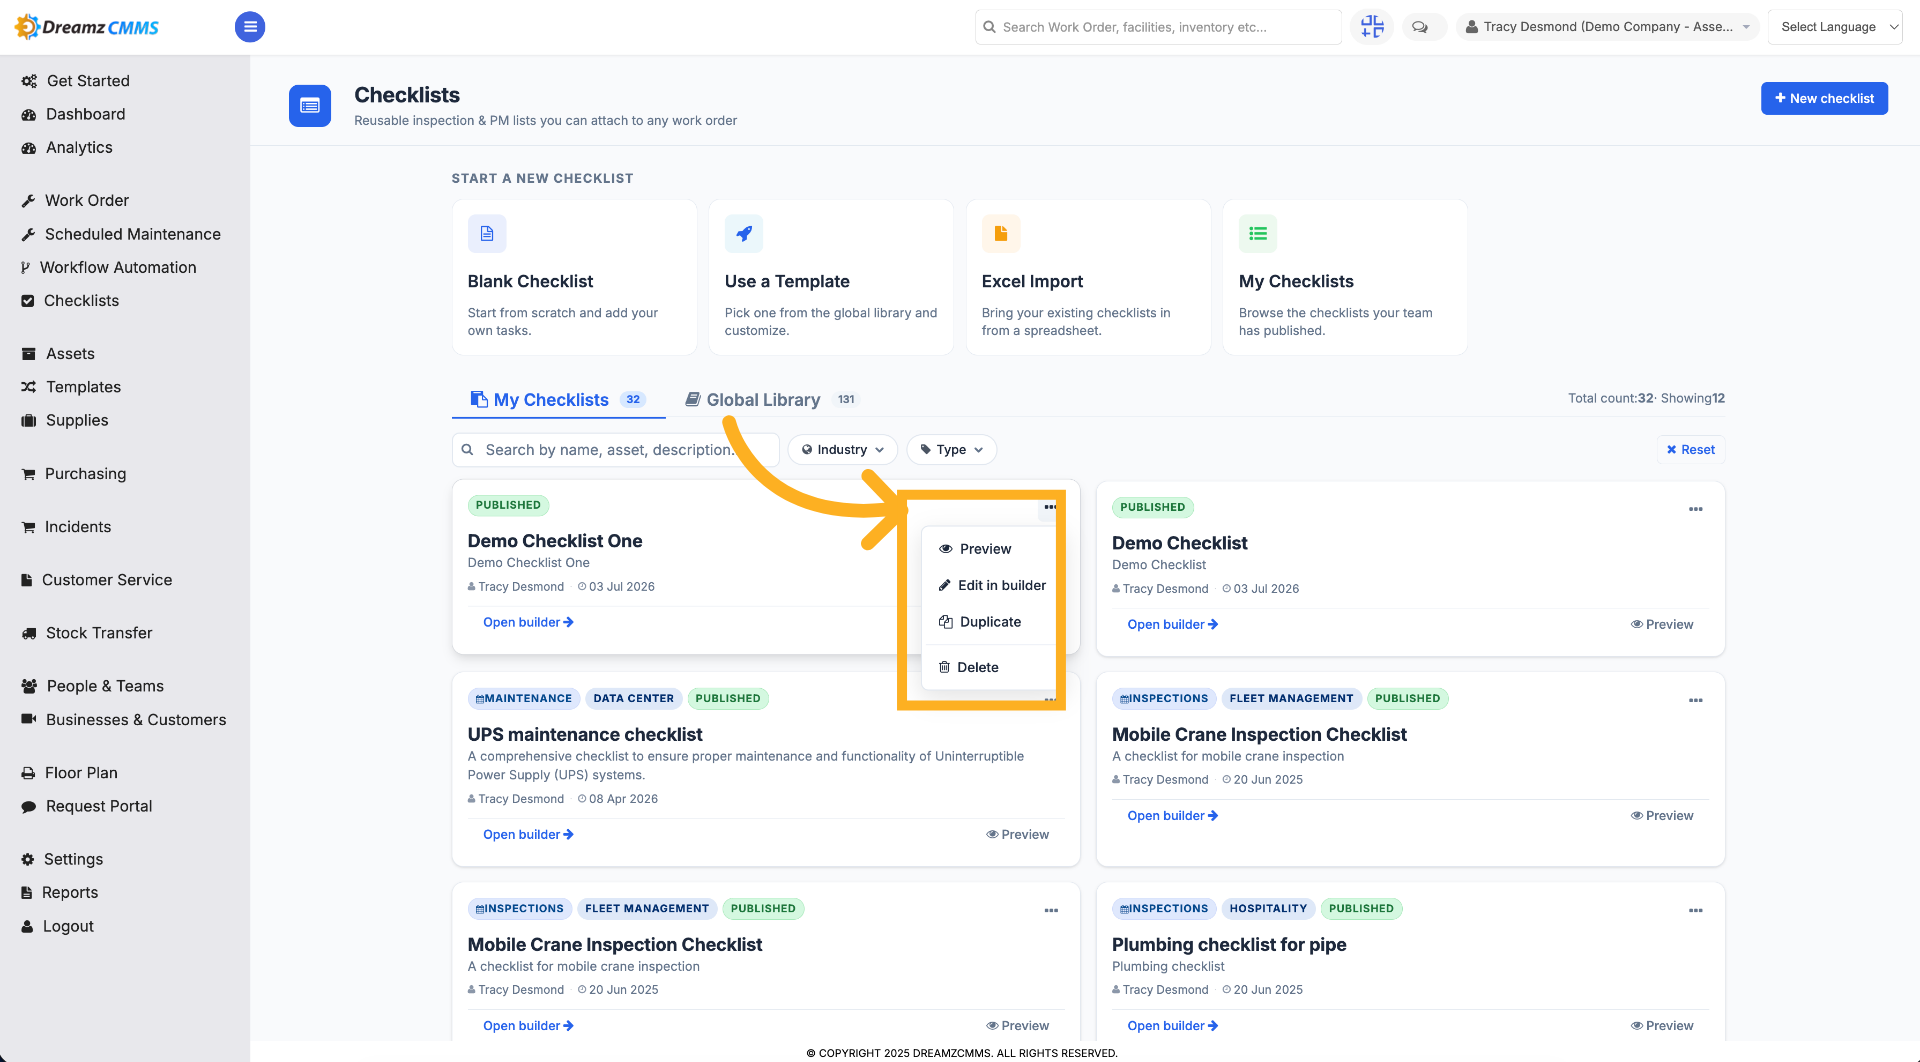
Task: Expand the Industry filter dropdown
Action: pyautogui.click(x=843, y=450)
